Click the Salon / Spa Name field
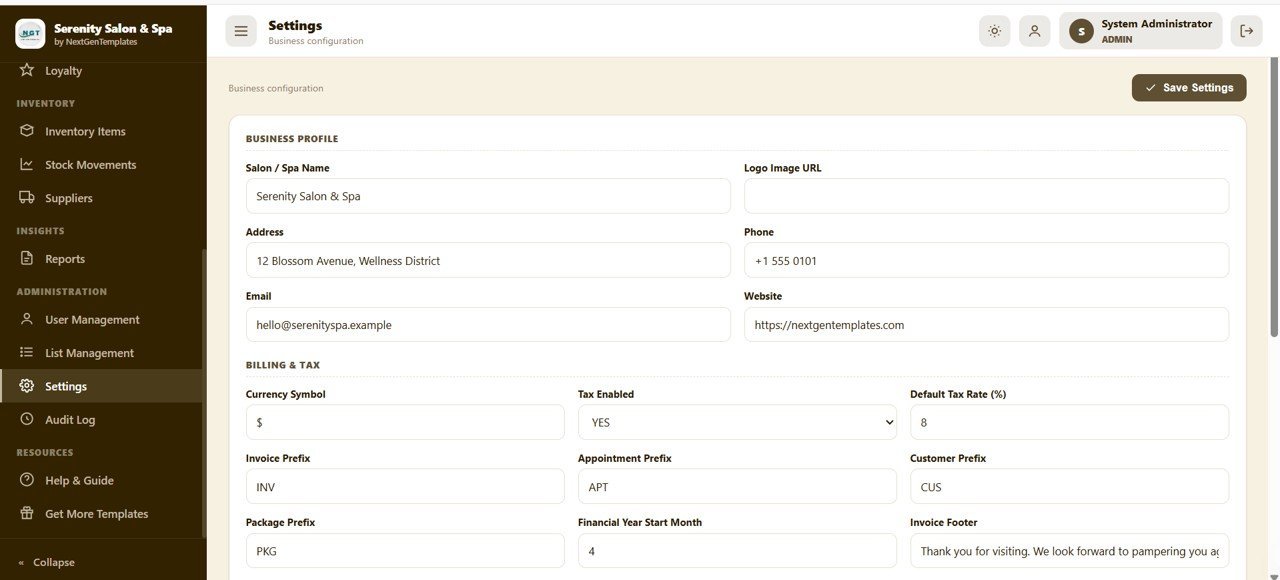Viewport: 1280px width, 580px height. 488,196
